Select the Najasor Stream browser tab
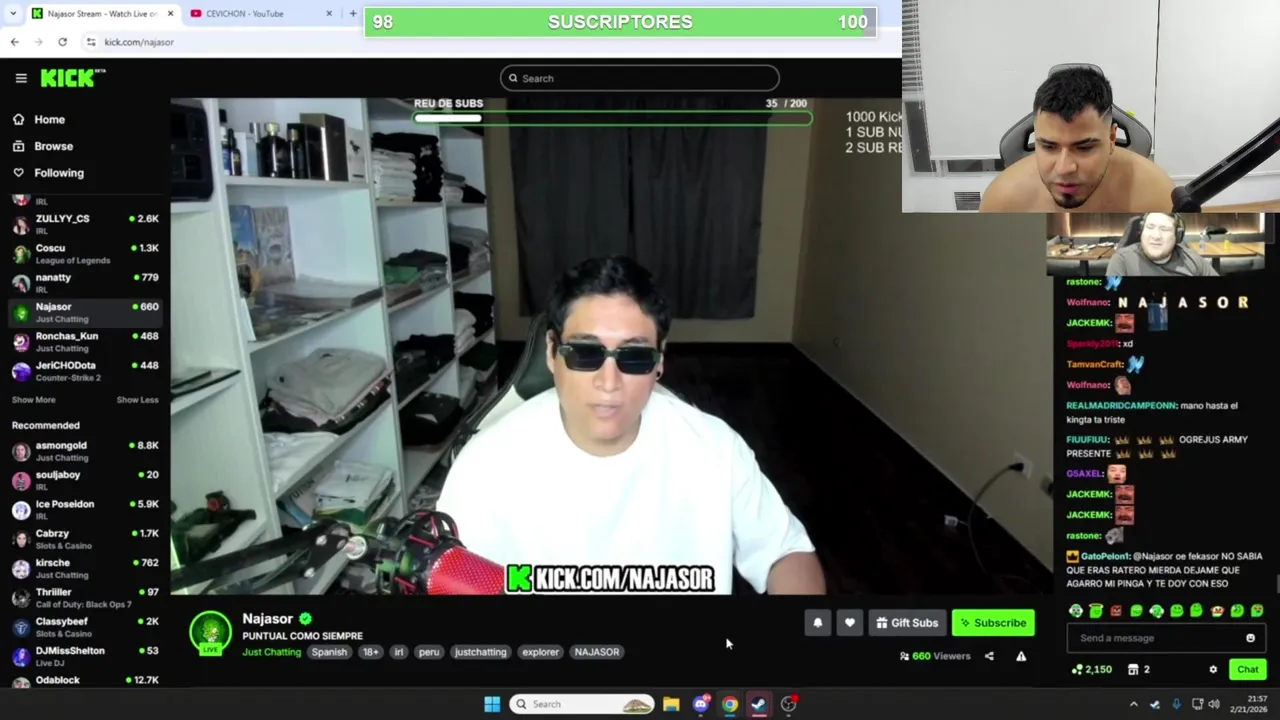This screenshot has height=720, width=1280. coord(101,14)
